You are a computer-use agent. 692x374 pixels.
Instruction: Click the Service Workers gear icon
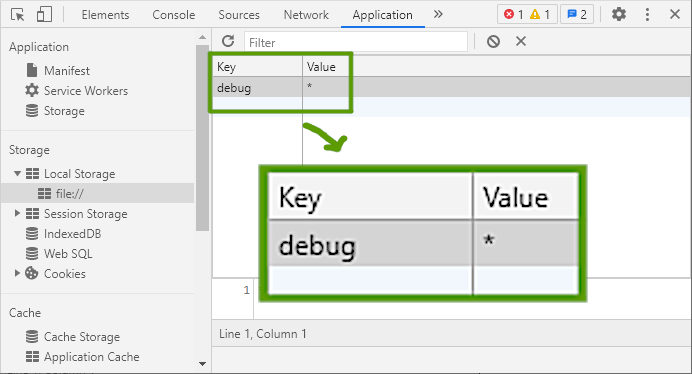point(32,91)
